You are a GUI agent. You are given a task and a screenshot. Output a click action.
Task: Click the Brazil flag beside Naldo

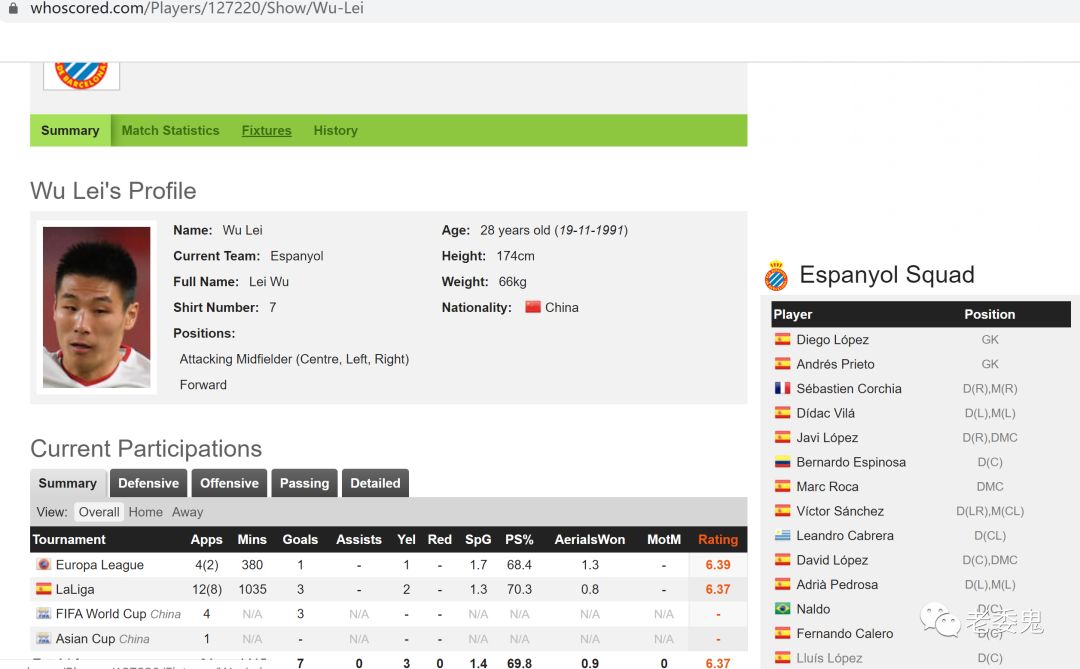click(782, 608)
